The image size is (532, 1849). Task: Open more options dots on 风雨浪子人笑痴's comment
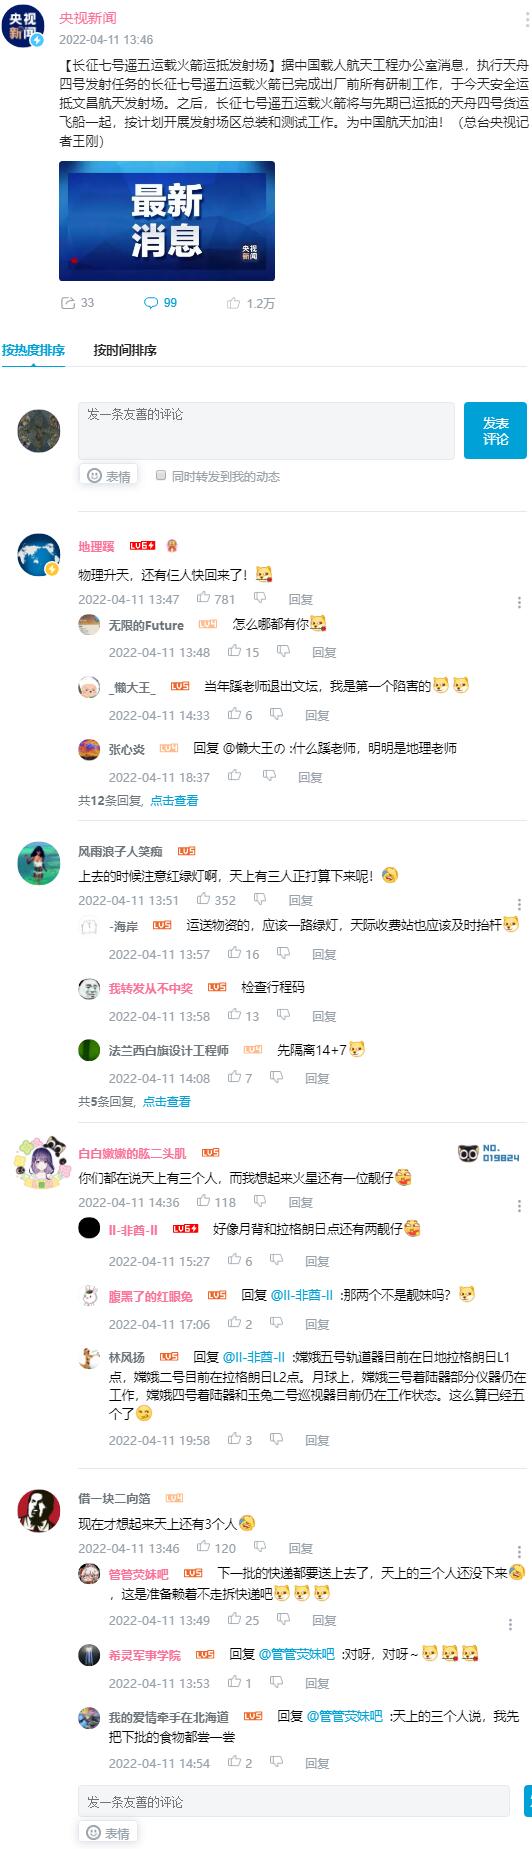pyautogui.click(x=519, y=903)
